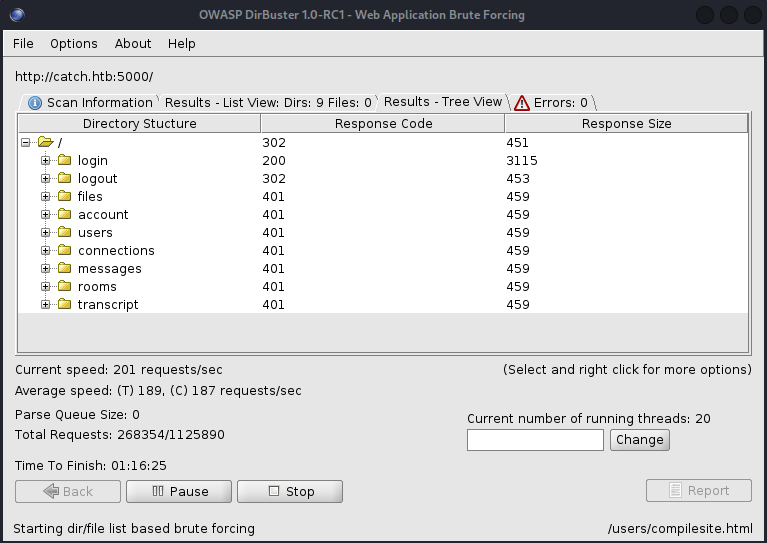Click the account folder icon

coord(65,214)
